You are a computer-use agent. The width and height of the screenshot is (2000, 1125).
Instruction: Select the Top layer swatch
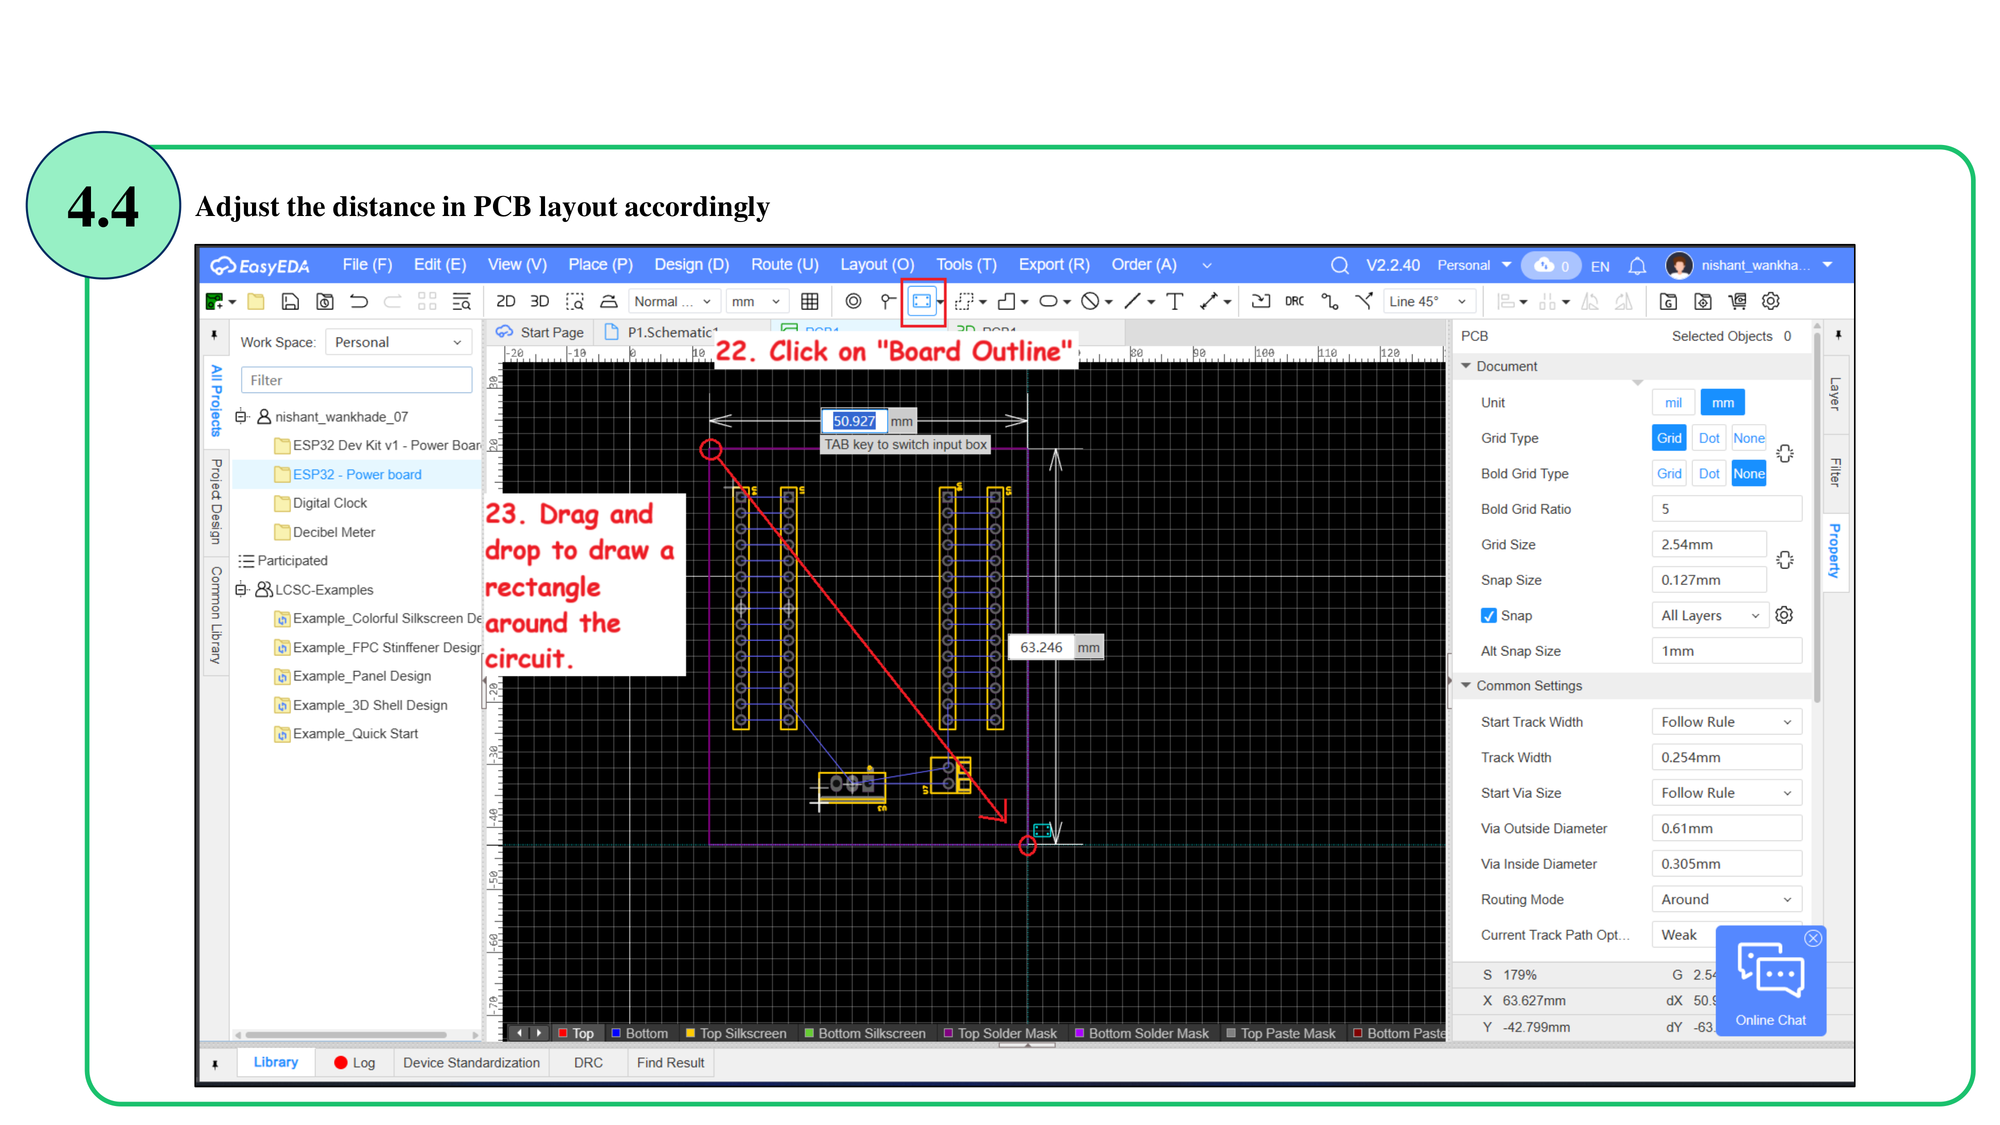click(x=563, y=1033)
